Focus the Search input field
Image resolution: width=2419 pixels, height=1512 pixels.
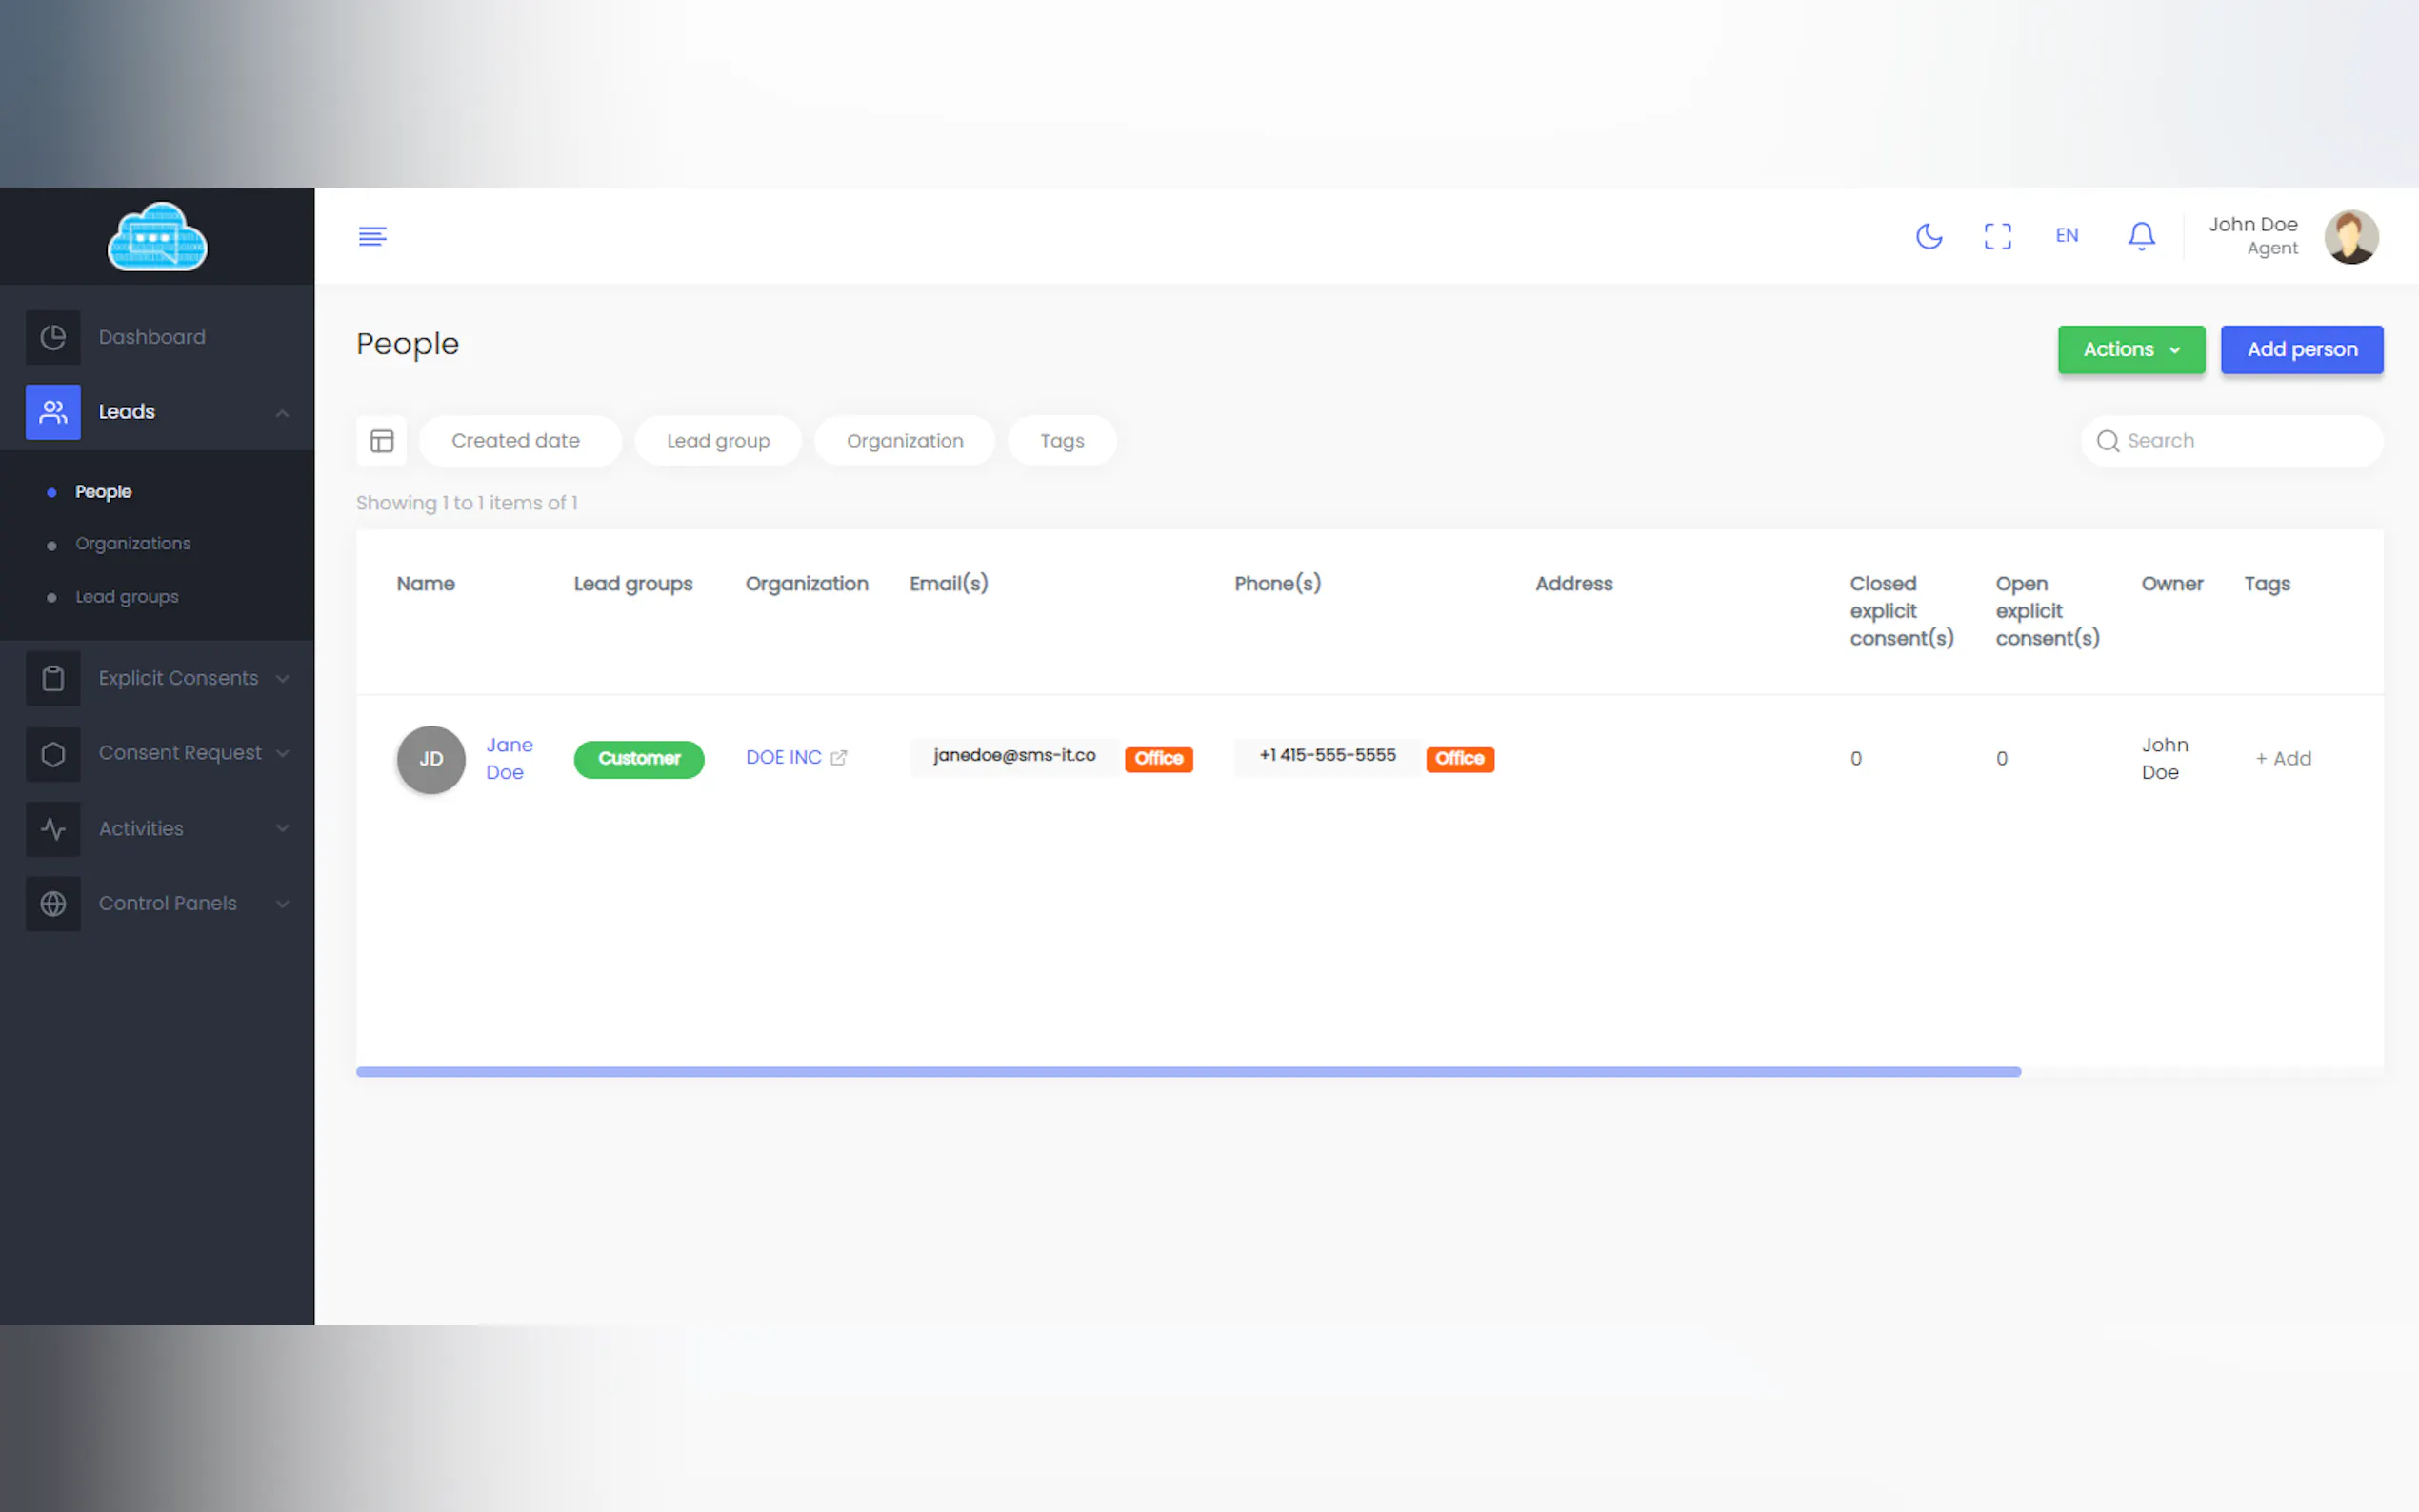click(x=2245, y=441)
